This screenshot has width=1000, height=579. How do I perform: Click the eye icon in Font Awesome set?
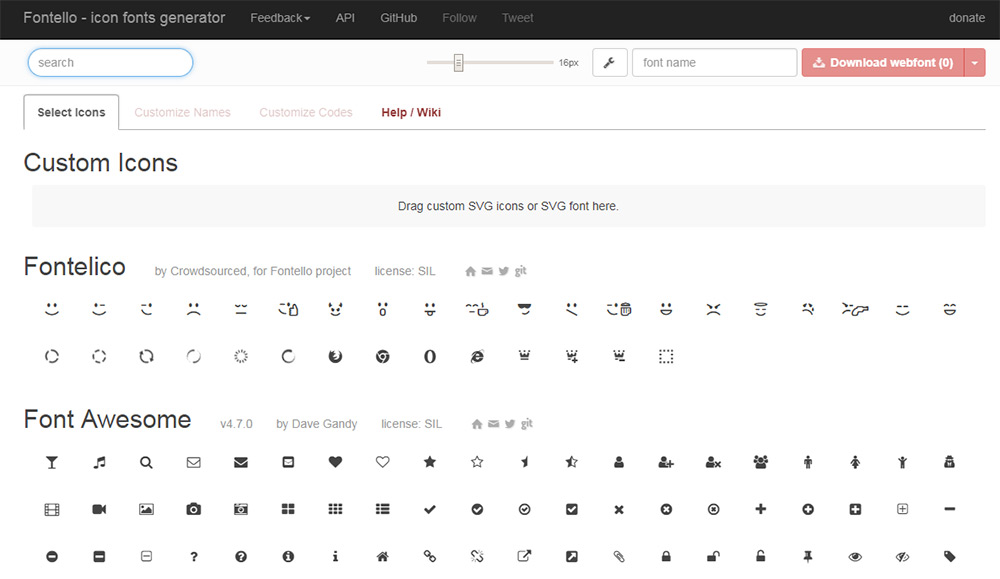(855, 556)
